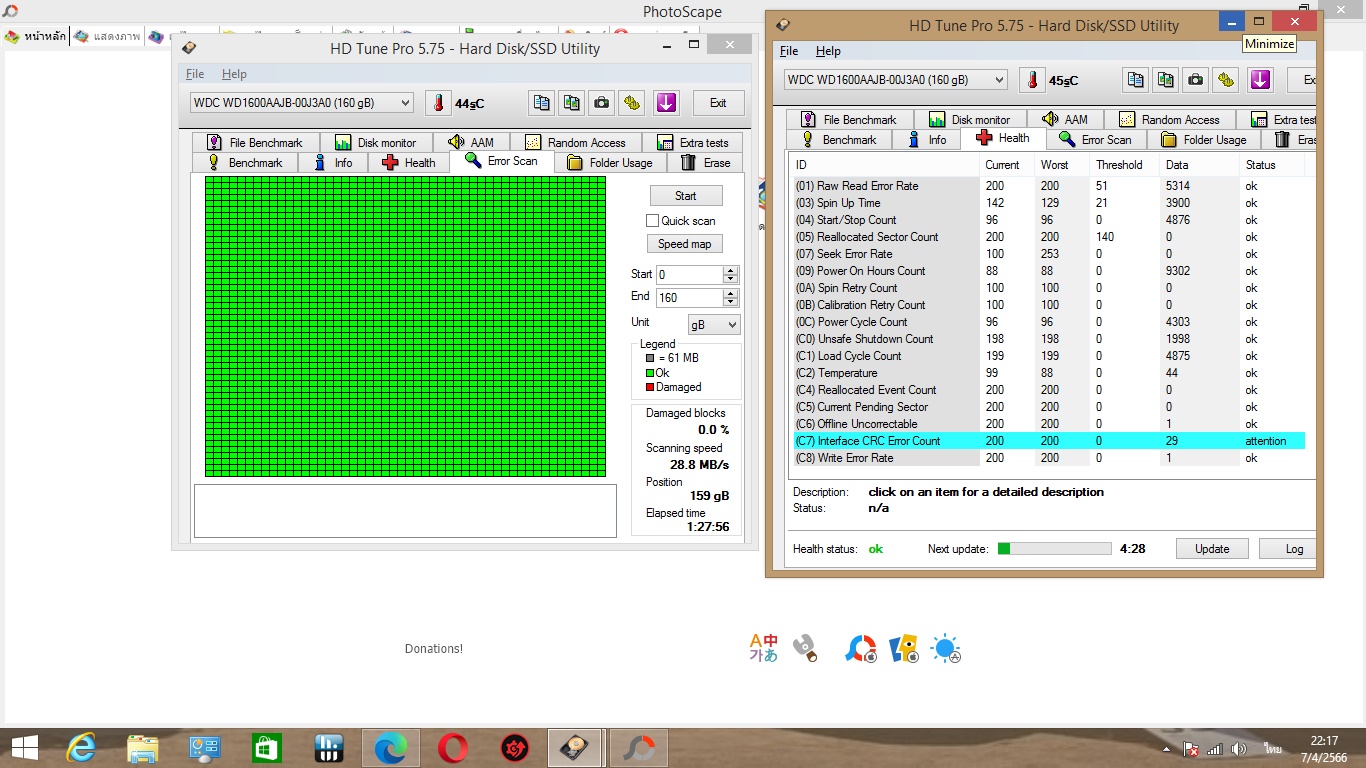Open Help menu in left HD Tune window
This screenshot has height=768, width=1366.
click(x=234, y=74)
